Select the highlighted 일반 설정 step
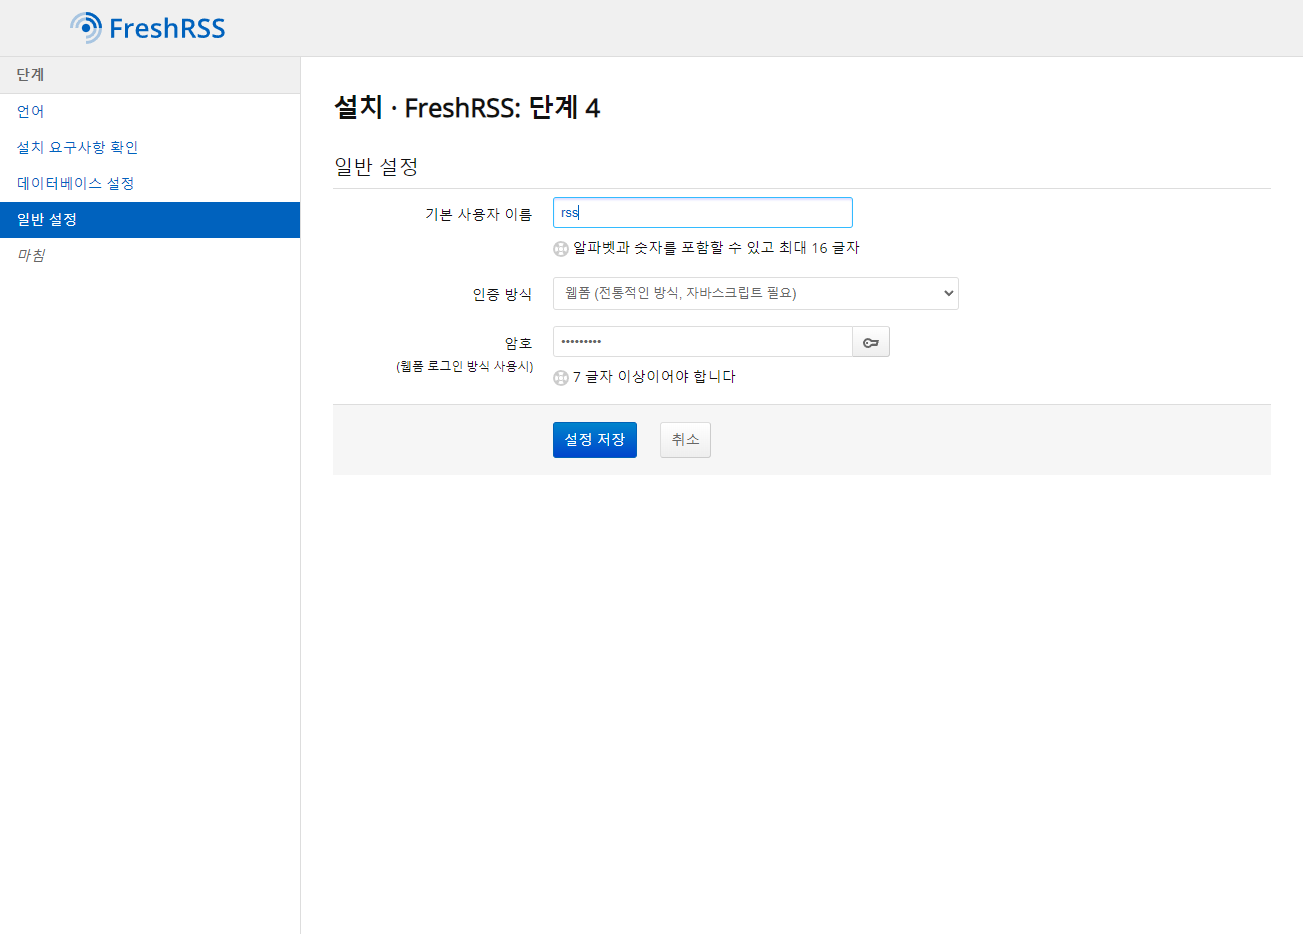Viewport: 1303px width, 934px height. (x=47, y=219)
